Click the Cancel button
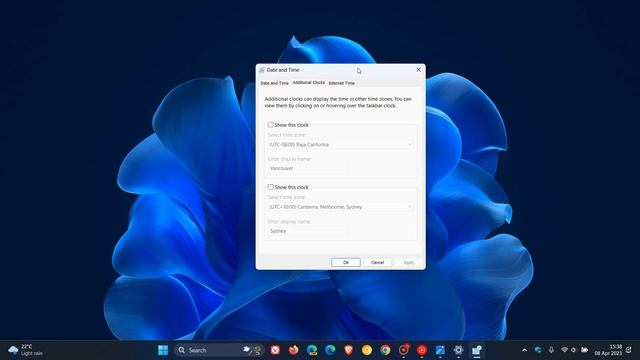 pyautogui.click(x=378, y=262)
